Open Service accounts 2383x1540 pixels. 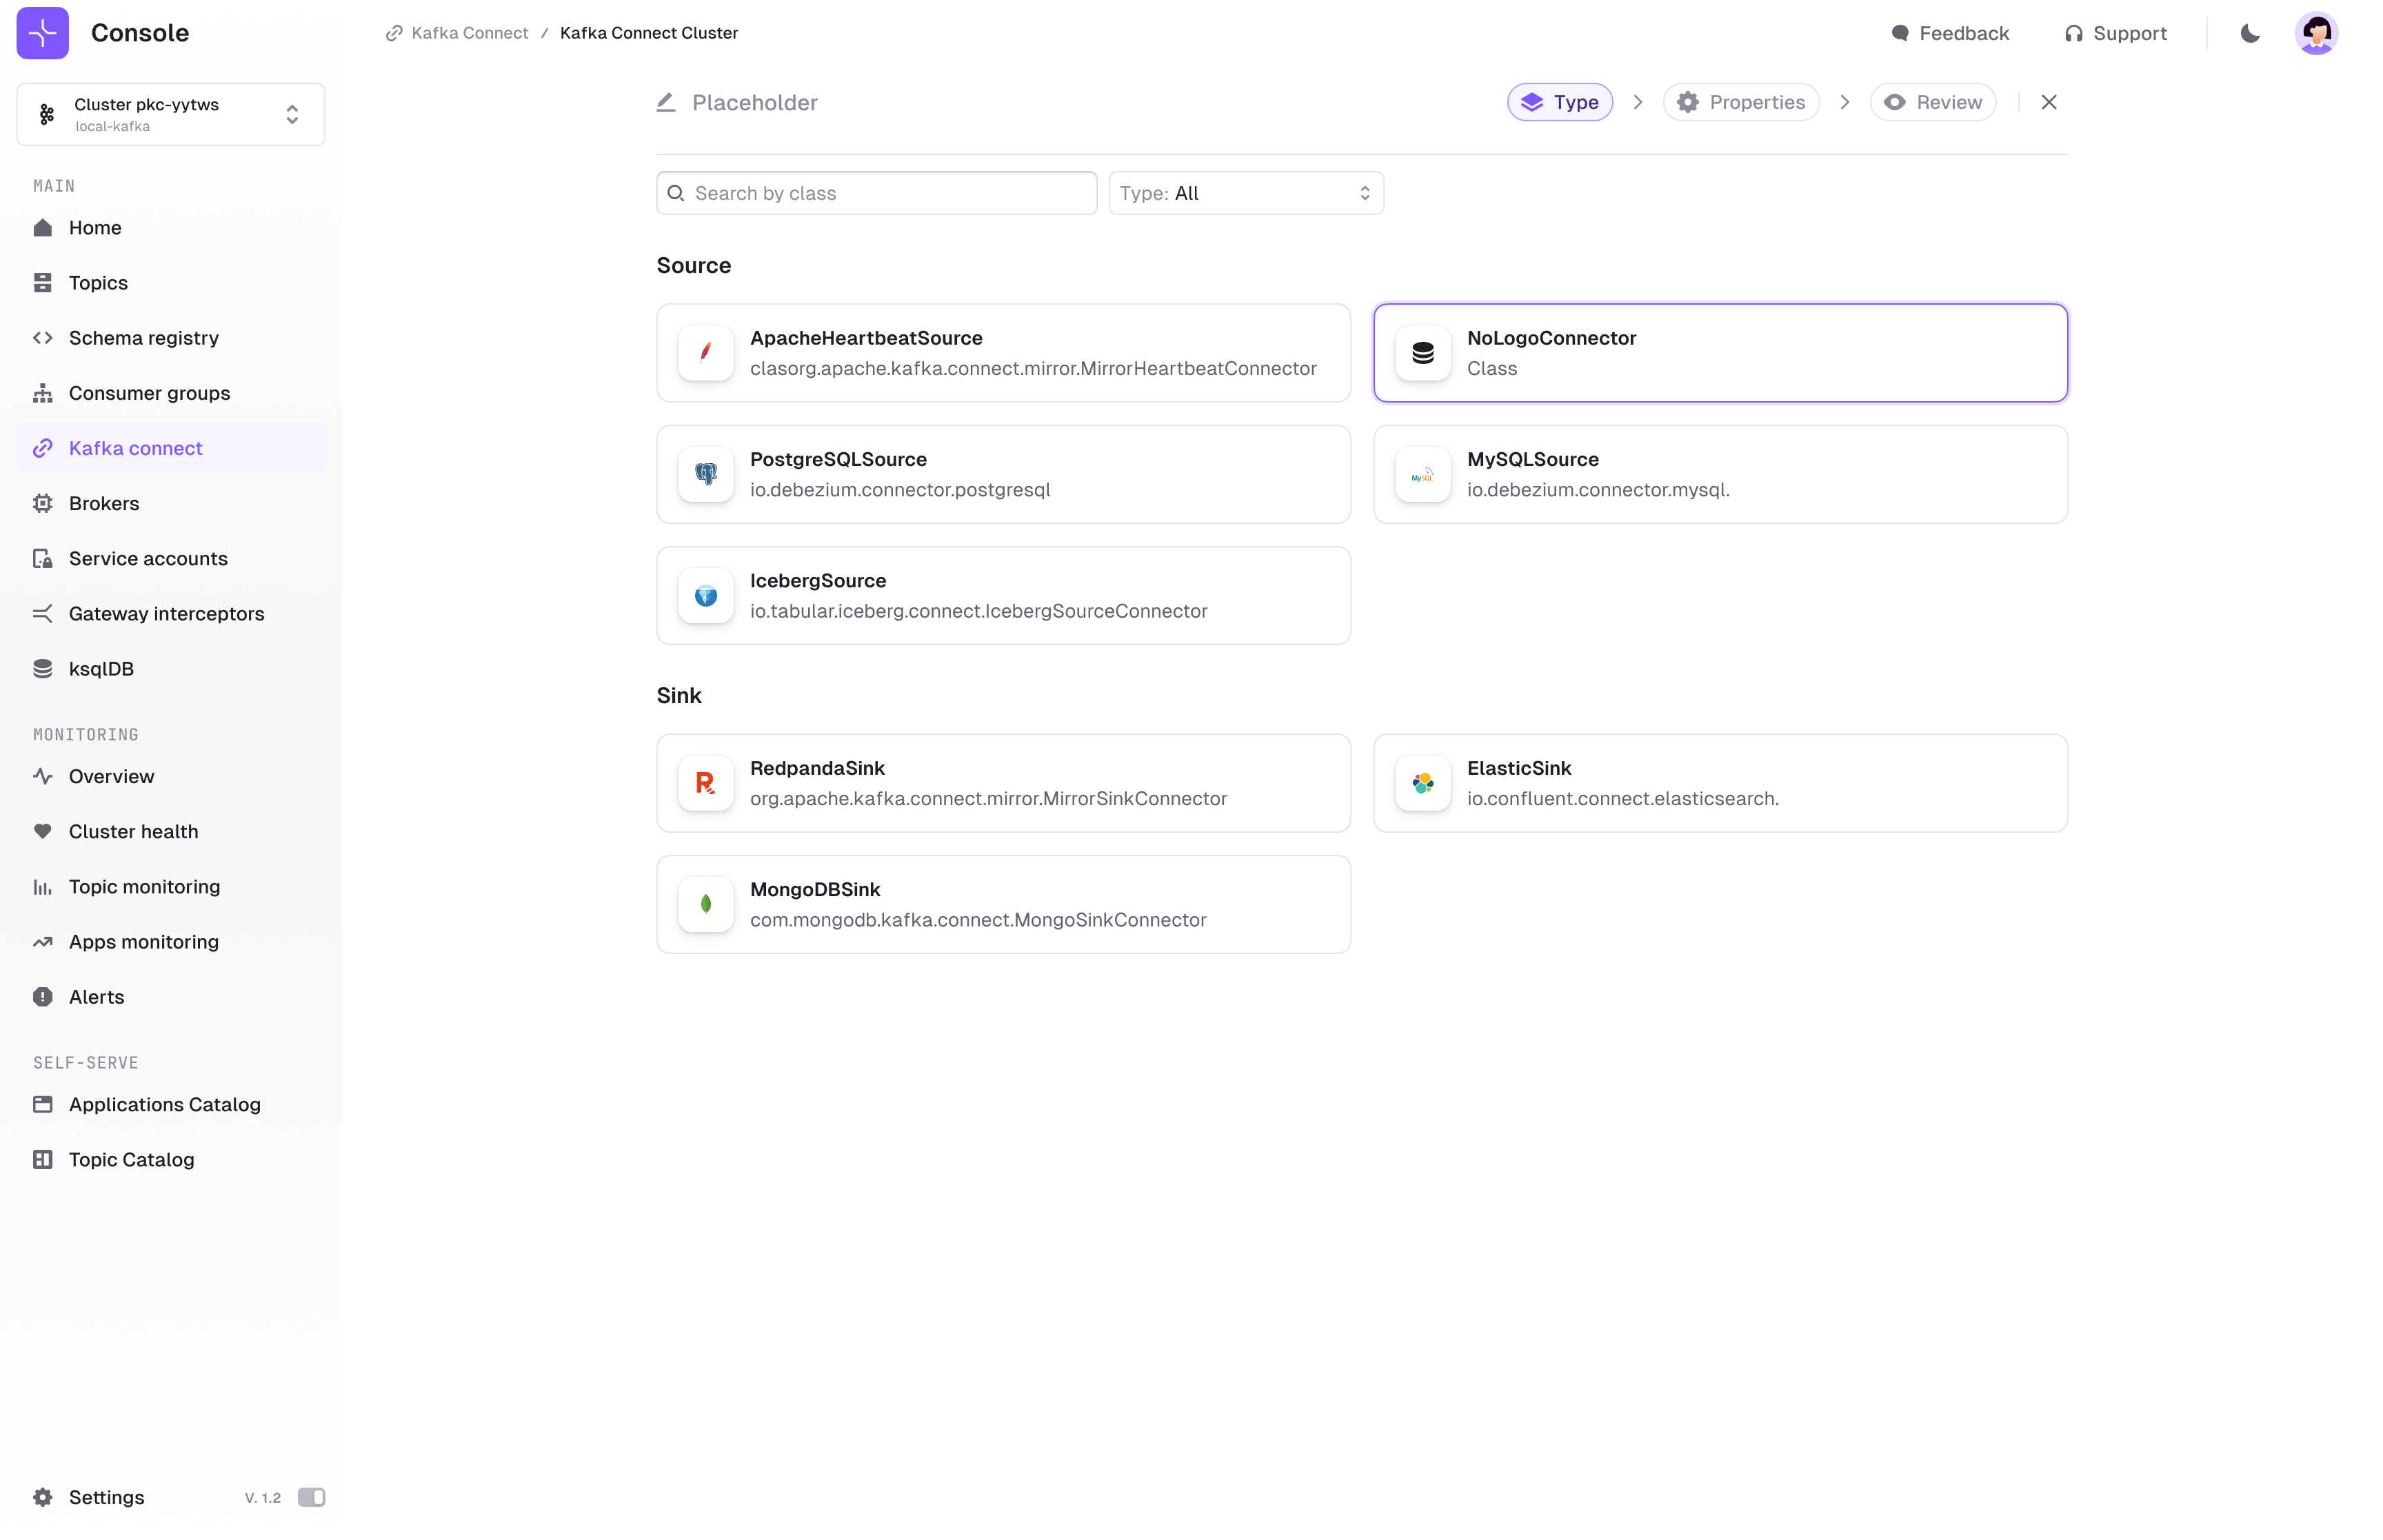pos(147,558)
